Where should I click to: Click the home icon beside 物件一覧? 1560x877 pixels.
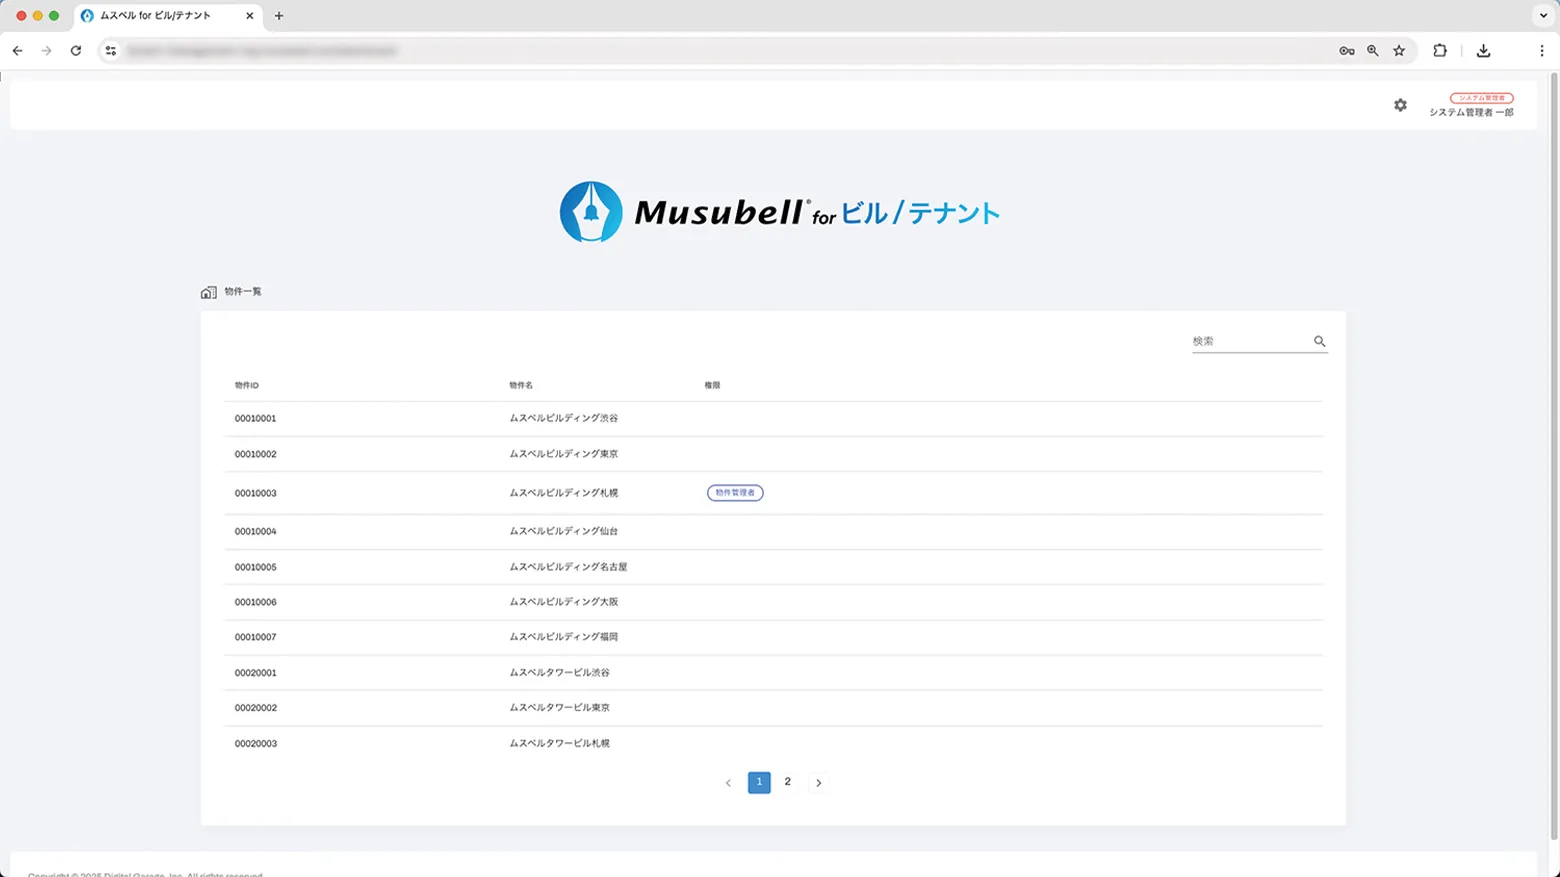(x=208, y=291)
